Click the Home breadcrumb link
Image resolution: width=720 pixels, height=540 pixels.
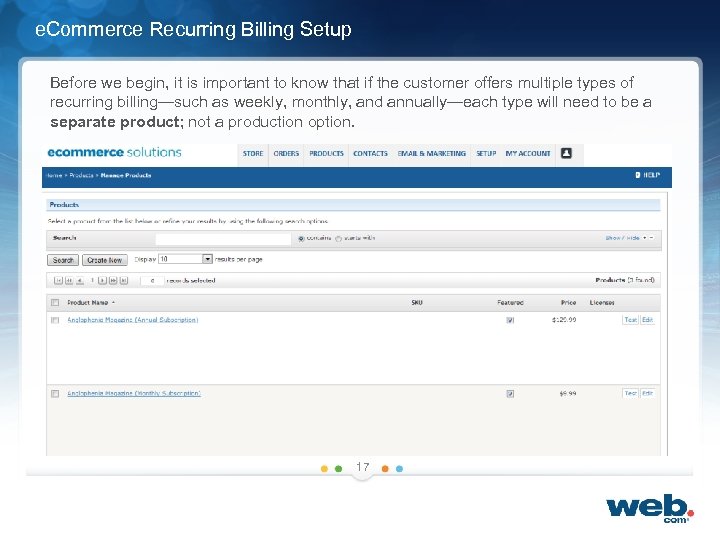pyautogui.click(x=54, y=175)
